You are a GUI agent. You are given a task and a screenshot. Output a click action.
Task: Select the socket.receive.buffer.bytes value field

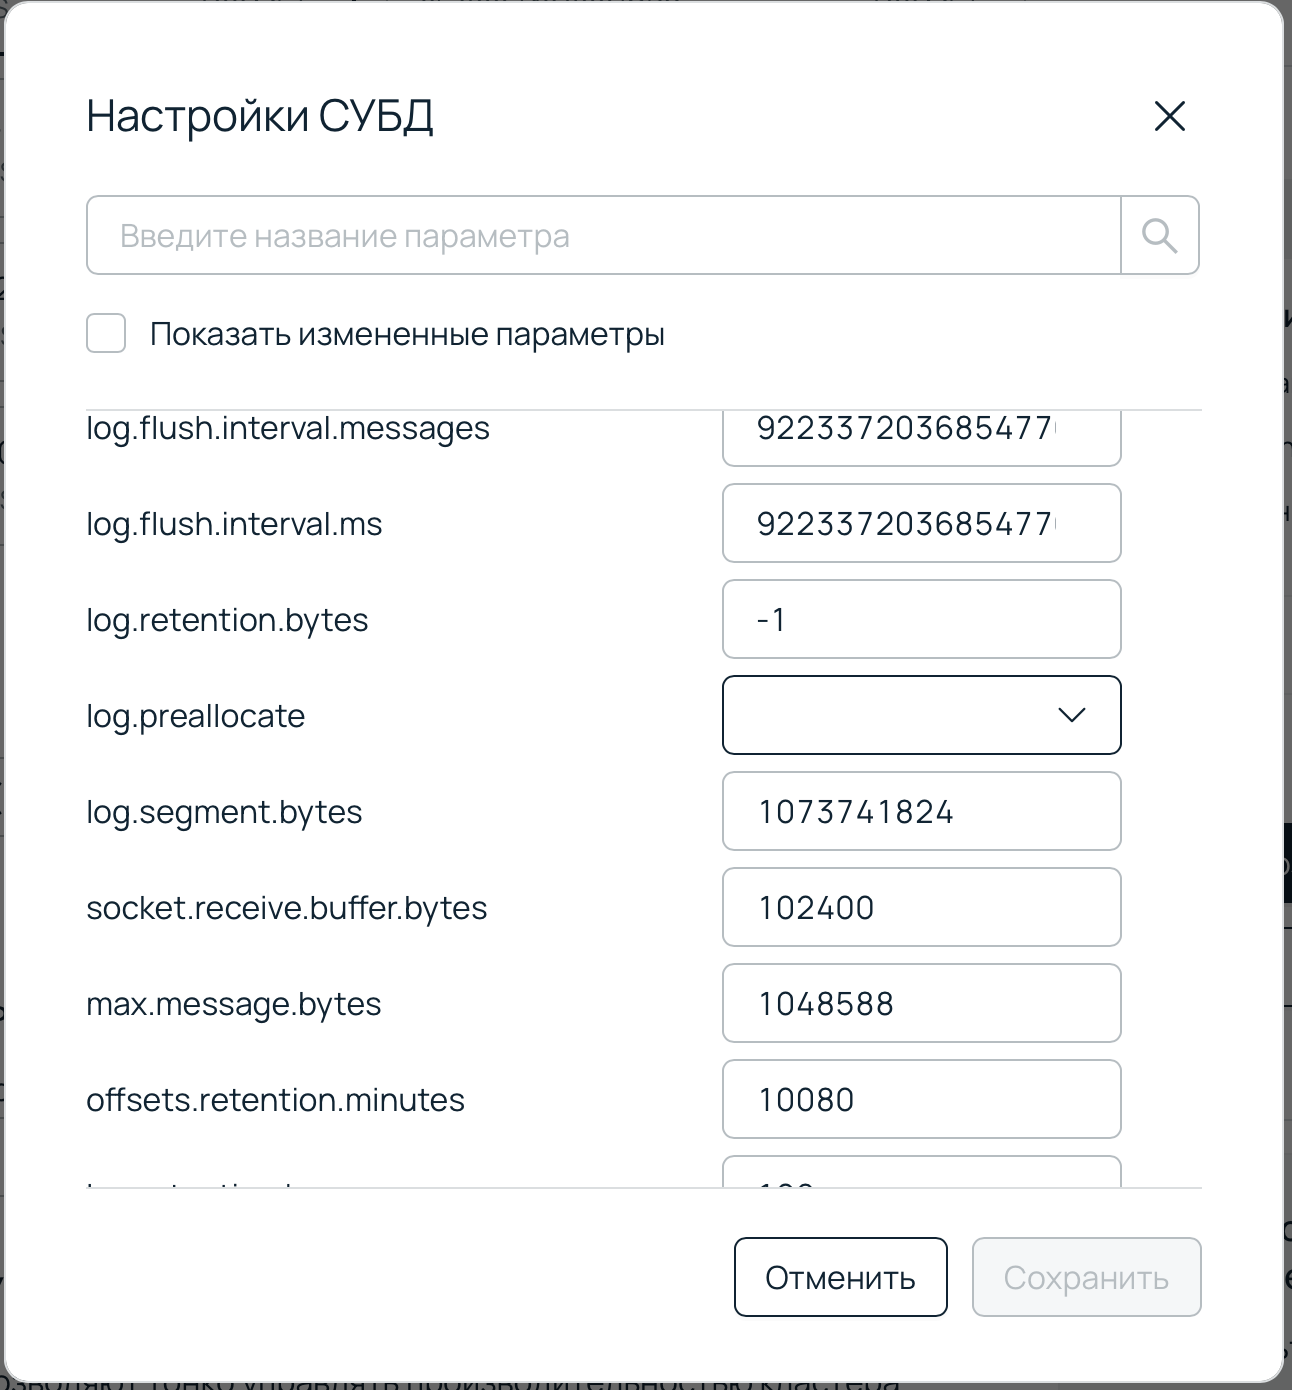920,907
